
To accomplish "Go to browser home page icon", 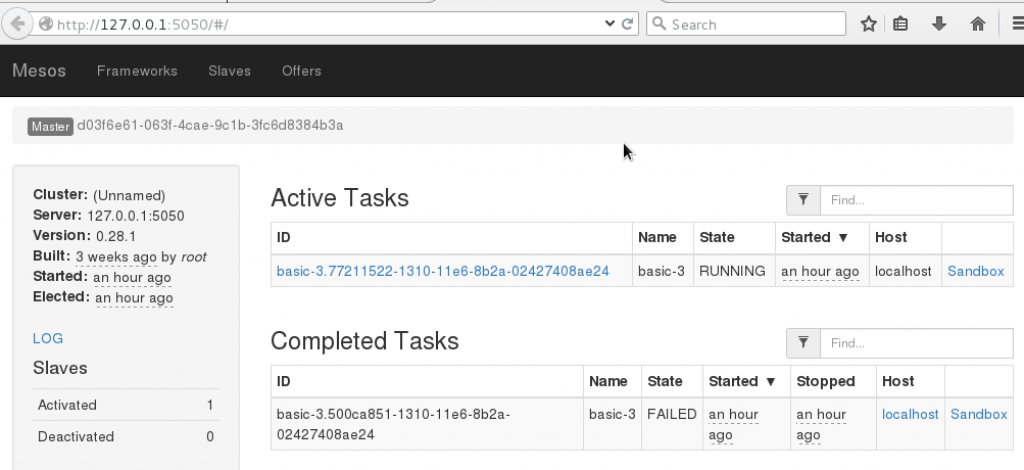I will tap(977, 23).
